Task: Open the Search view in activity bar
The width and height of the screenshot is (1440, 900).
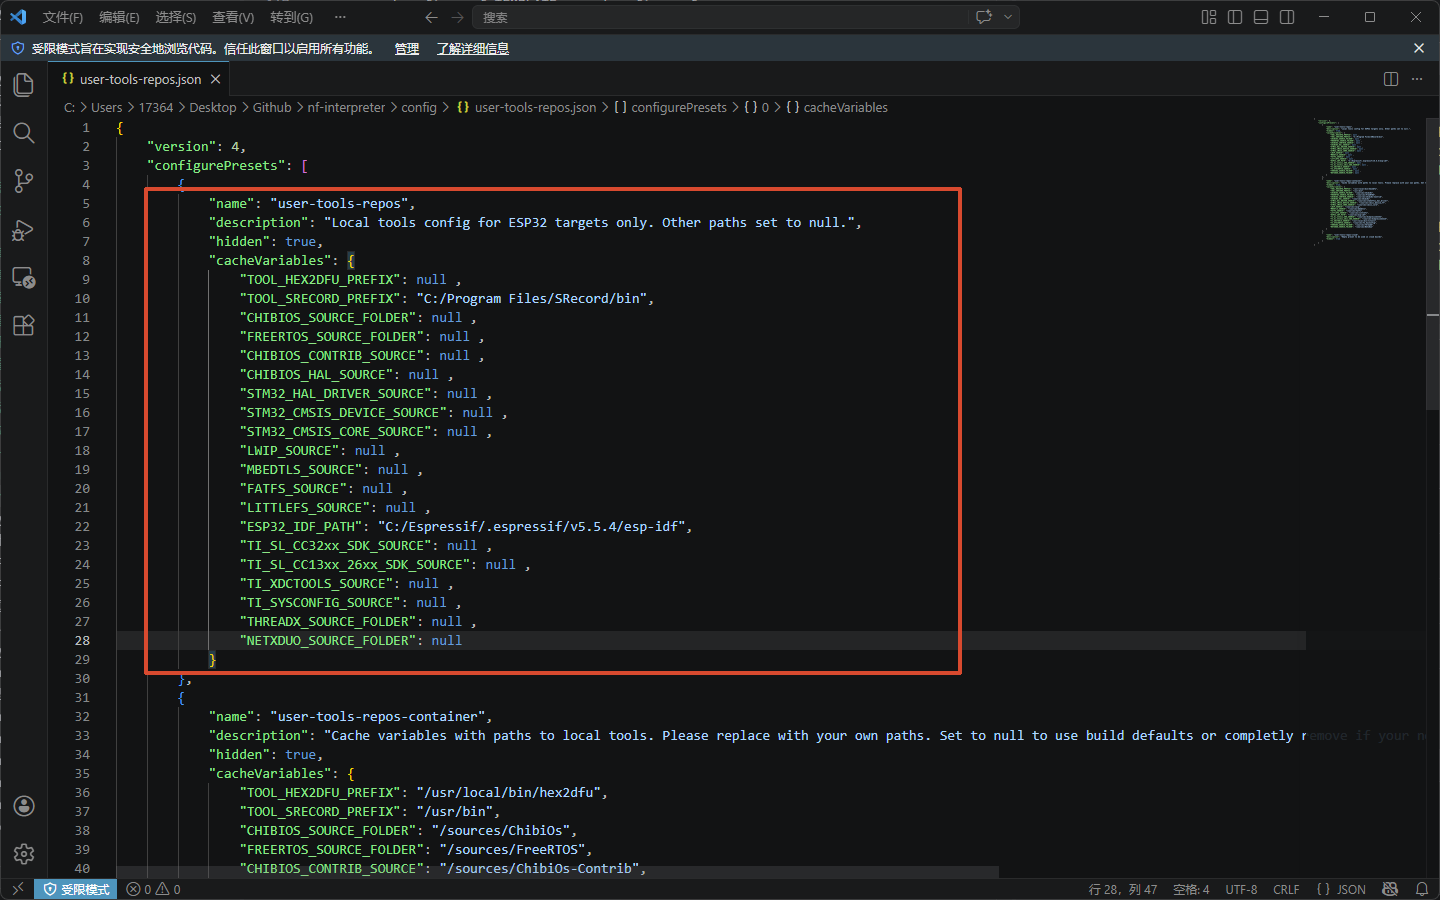Action: point(24,133)
